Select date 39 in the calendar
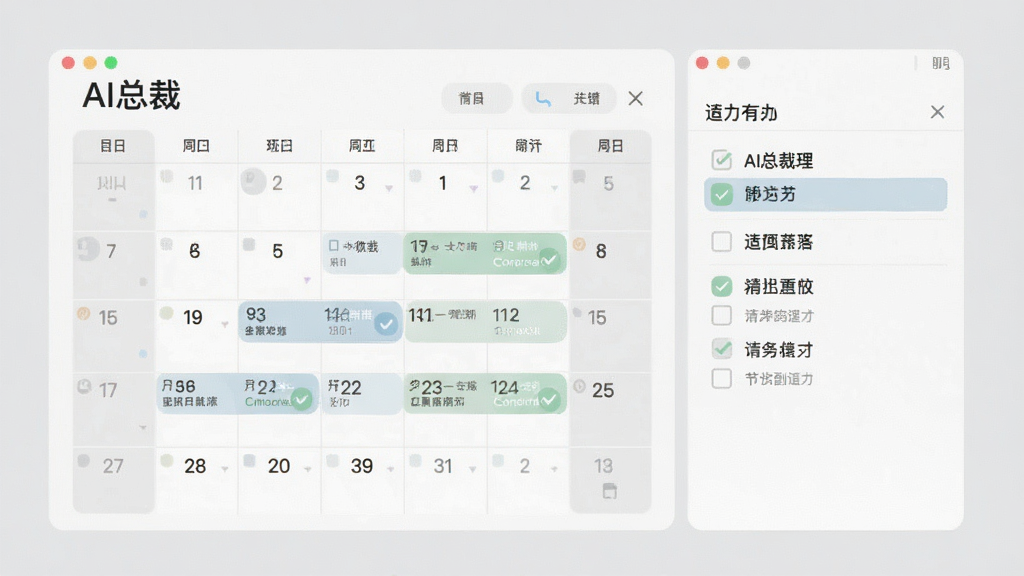1024x576 pixels. click(362, 466)
